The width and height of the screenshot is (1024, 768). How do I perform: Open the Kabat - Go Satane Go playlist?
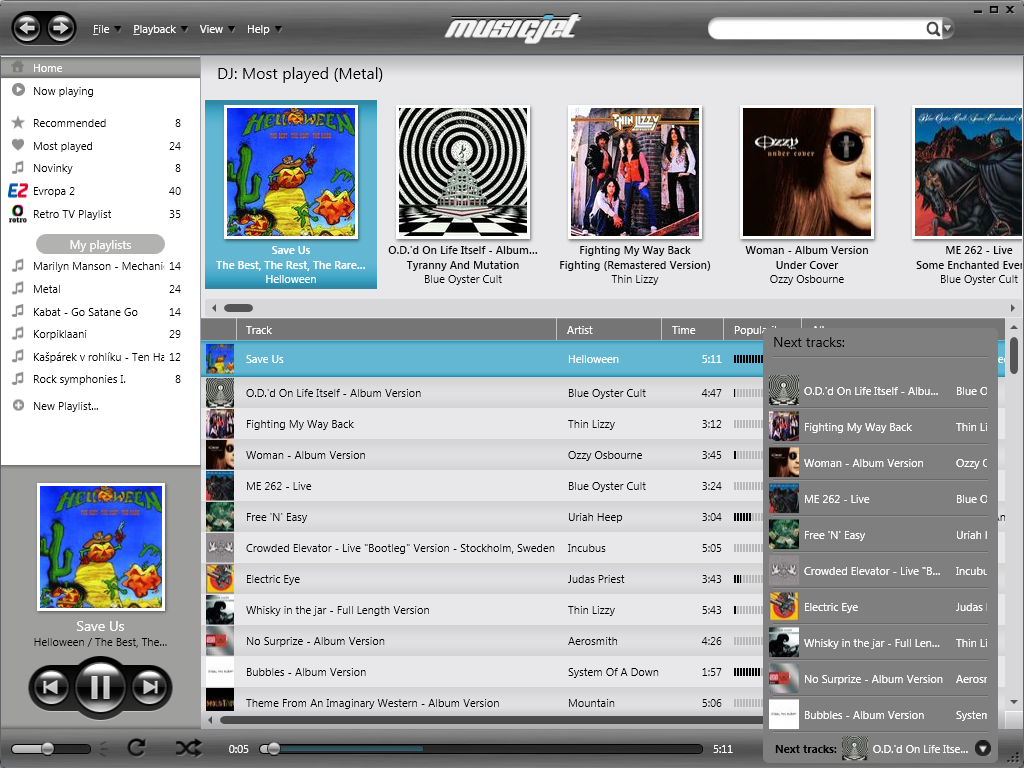click(x=101, y=312)
